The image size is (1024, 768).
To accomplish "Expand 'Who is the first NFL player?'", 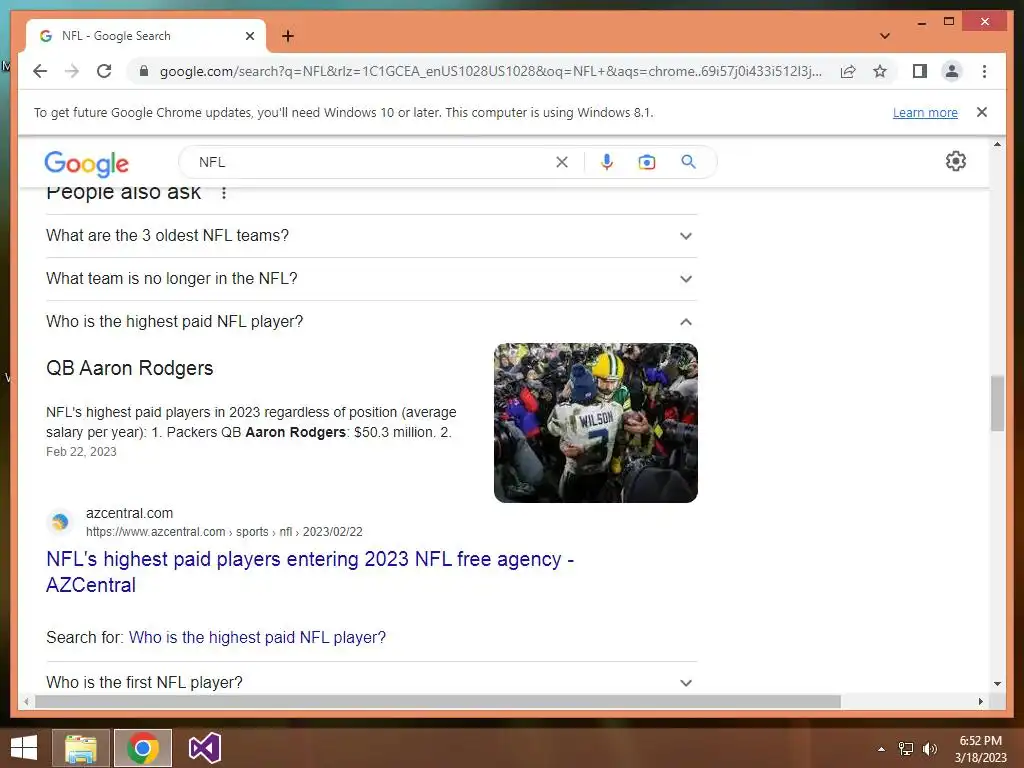I will 371,682.
